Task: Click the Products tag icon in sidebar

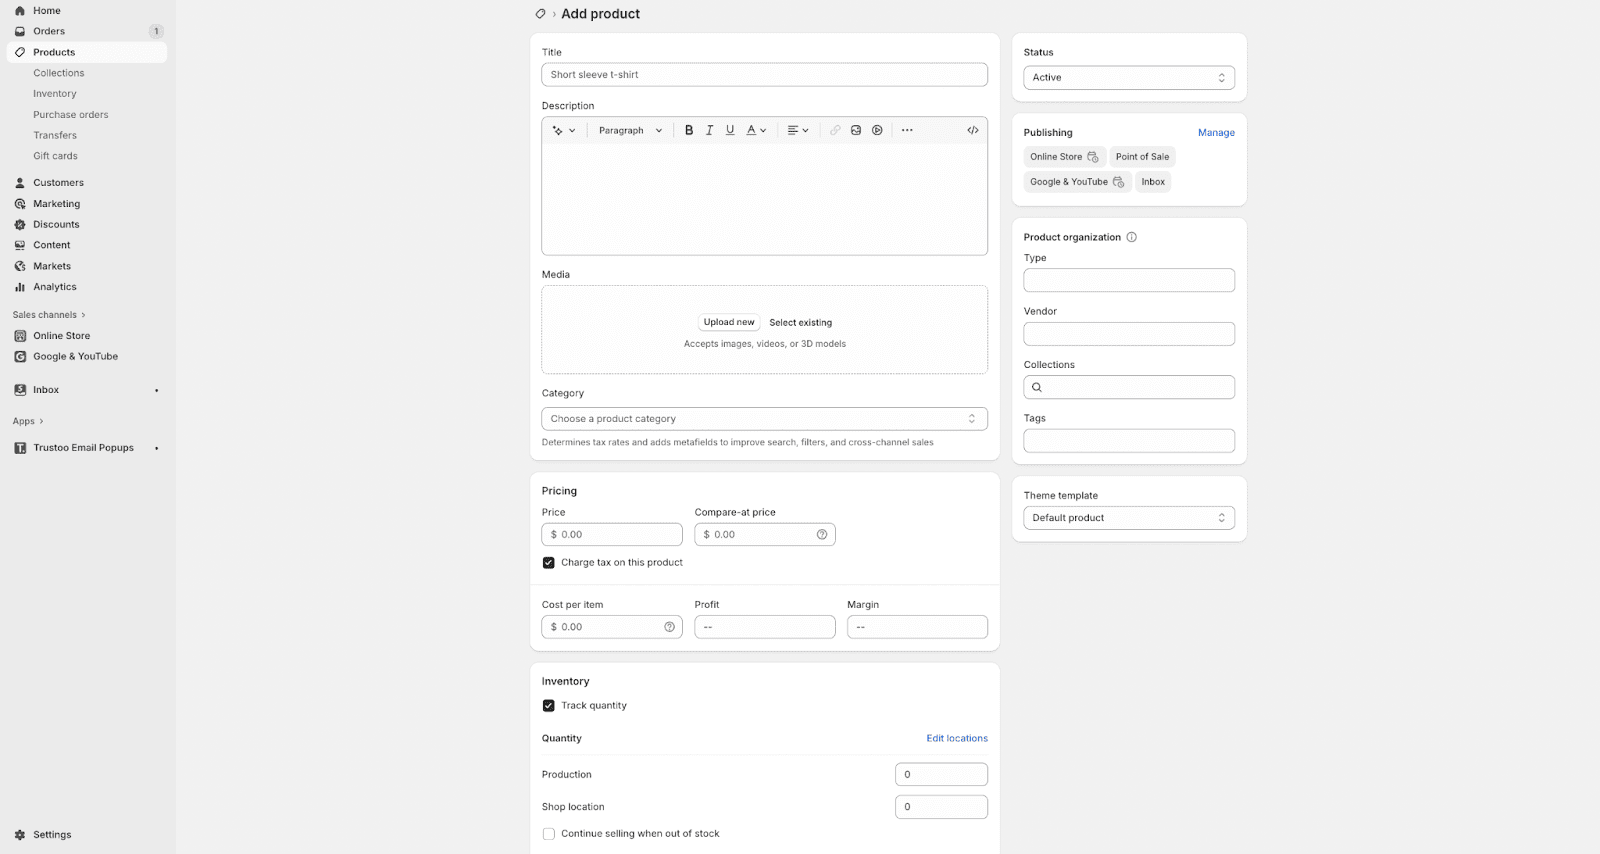Action: pyautogui.click(x=20, y=52)
